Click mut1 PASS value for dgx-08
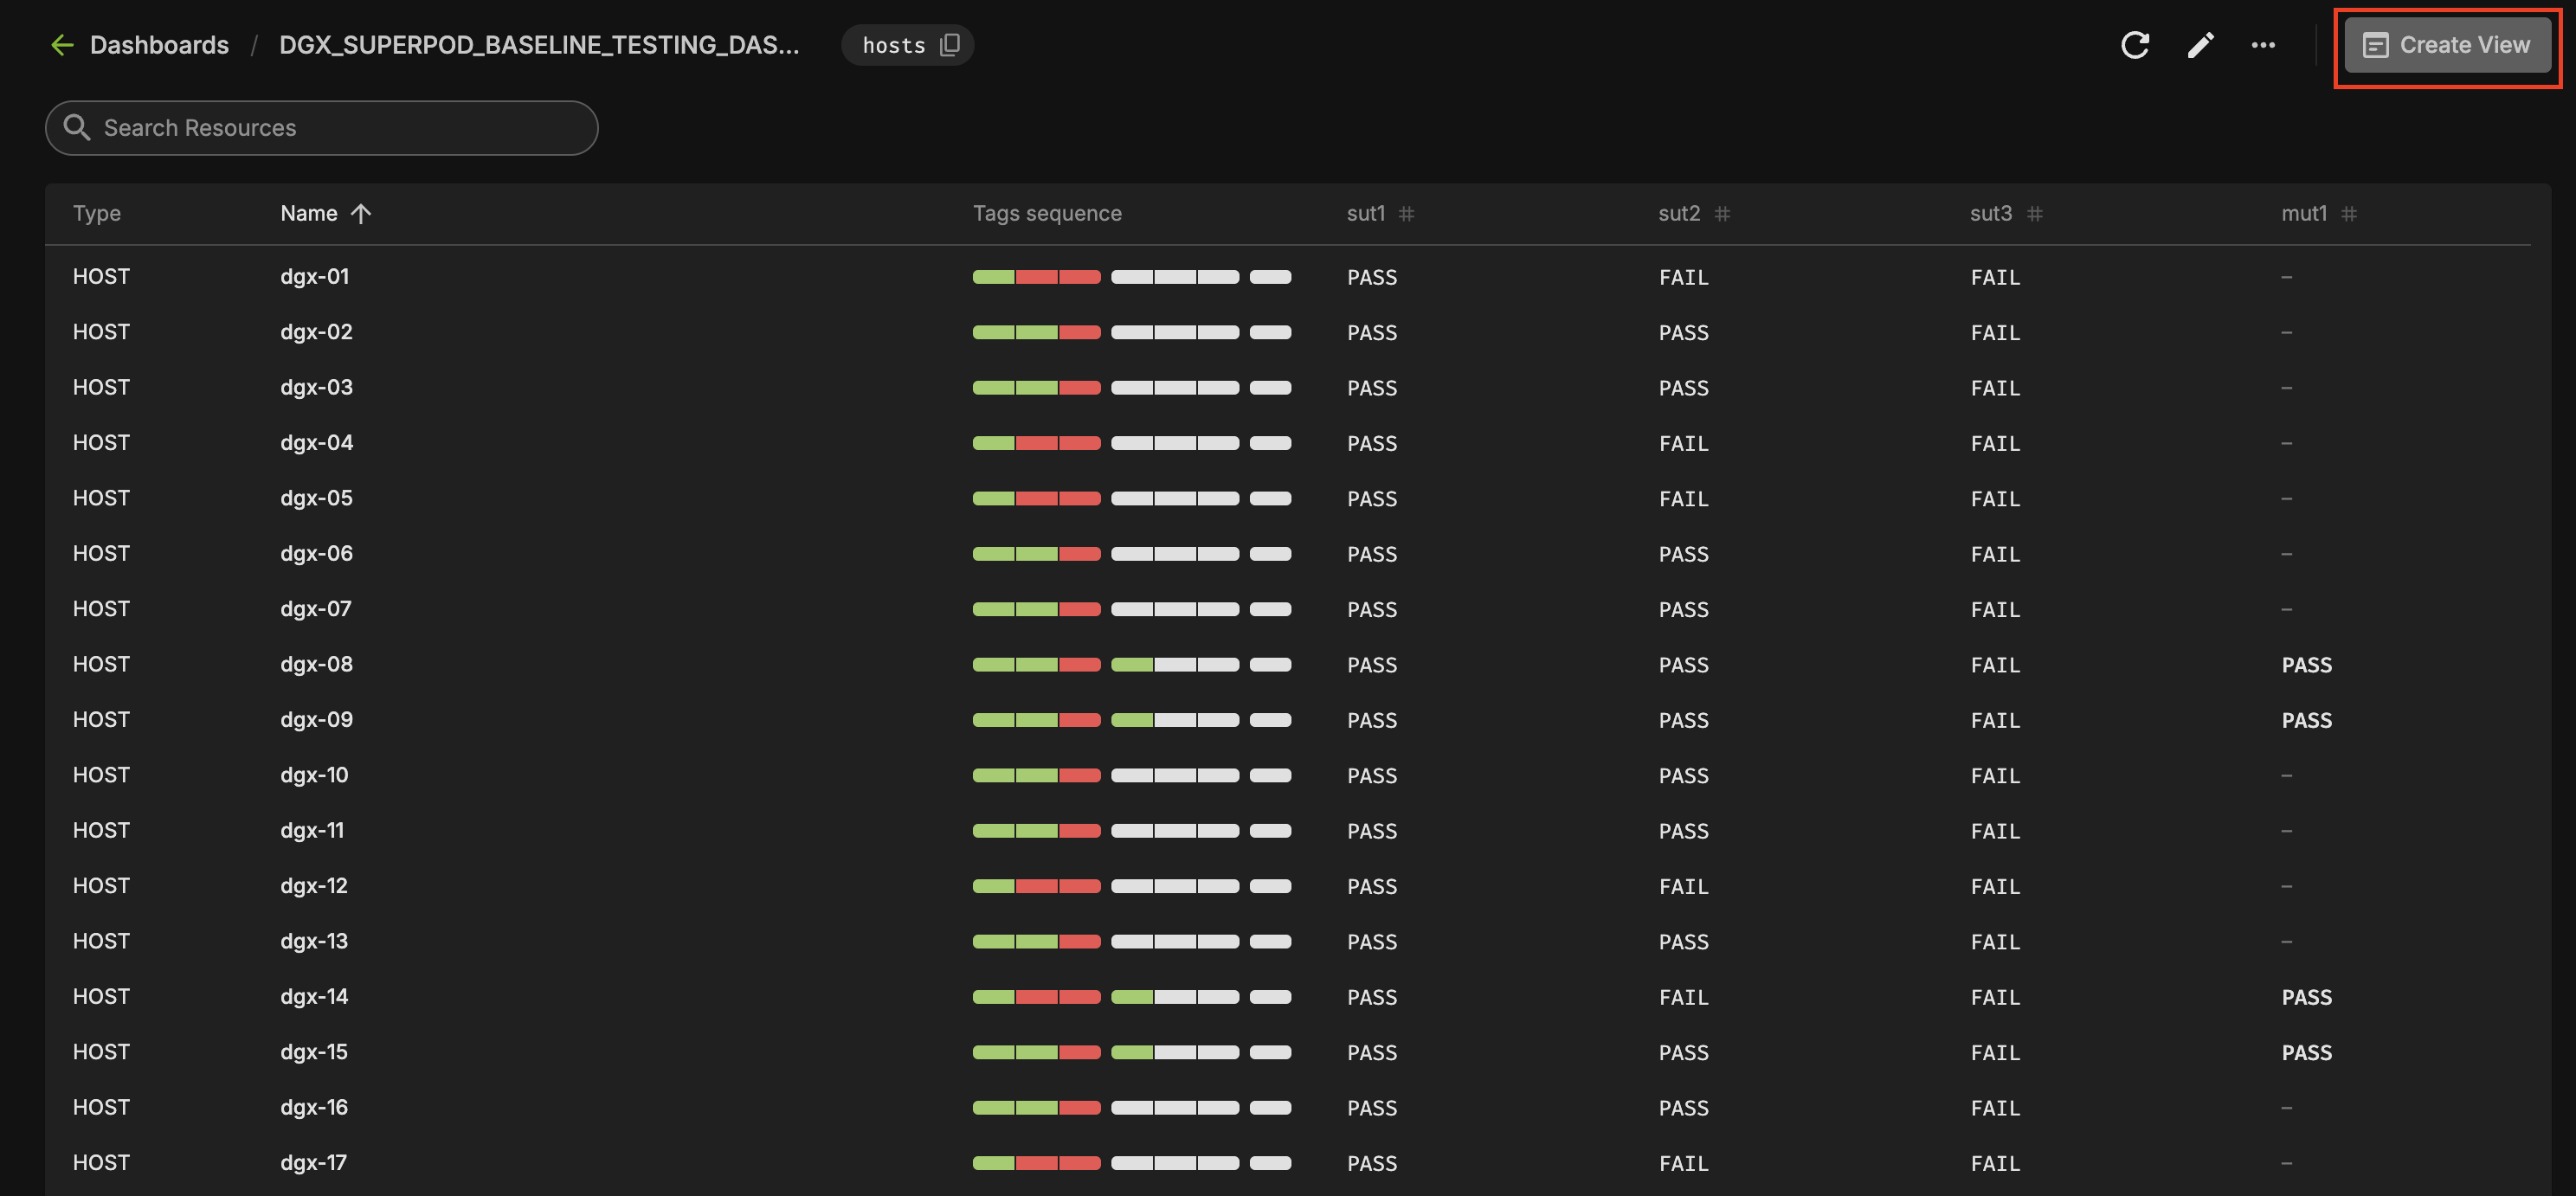The height and width of the screenshot is (1196, 2576). [2307, 665]
